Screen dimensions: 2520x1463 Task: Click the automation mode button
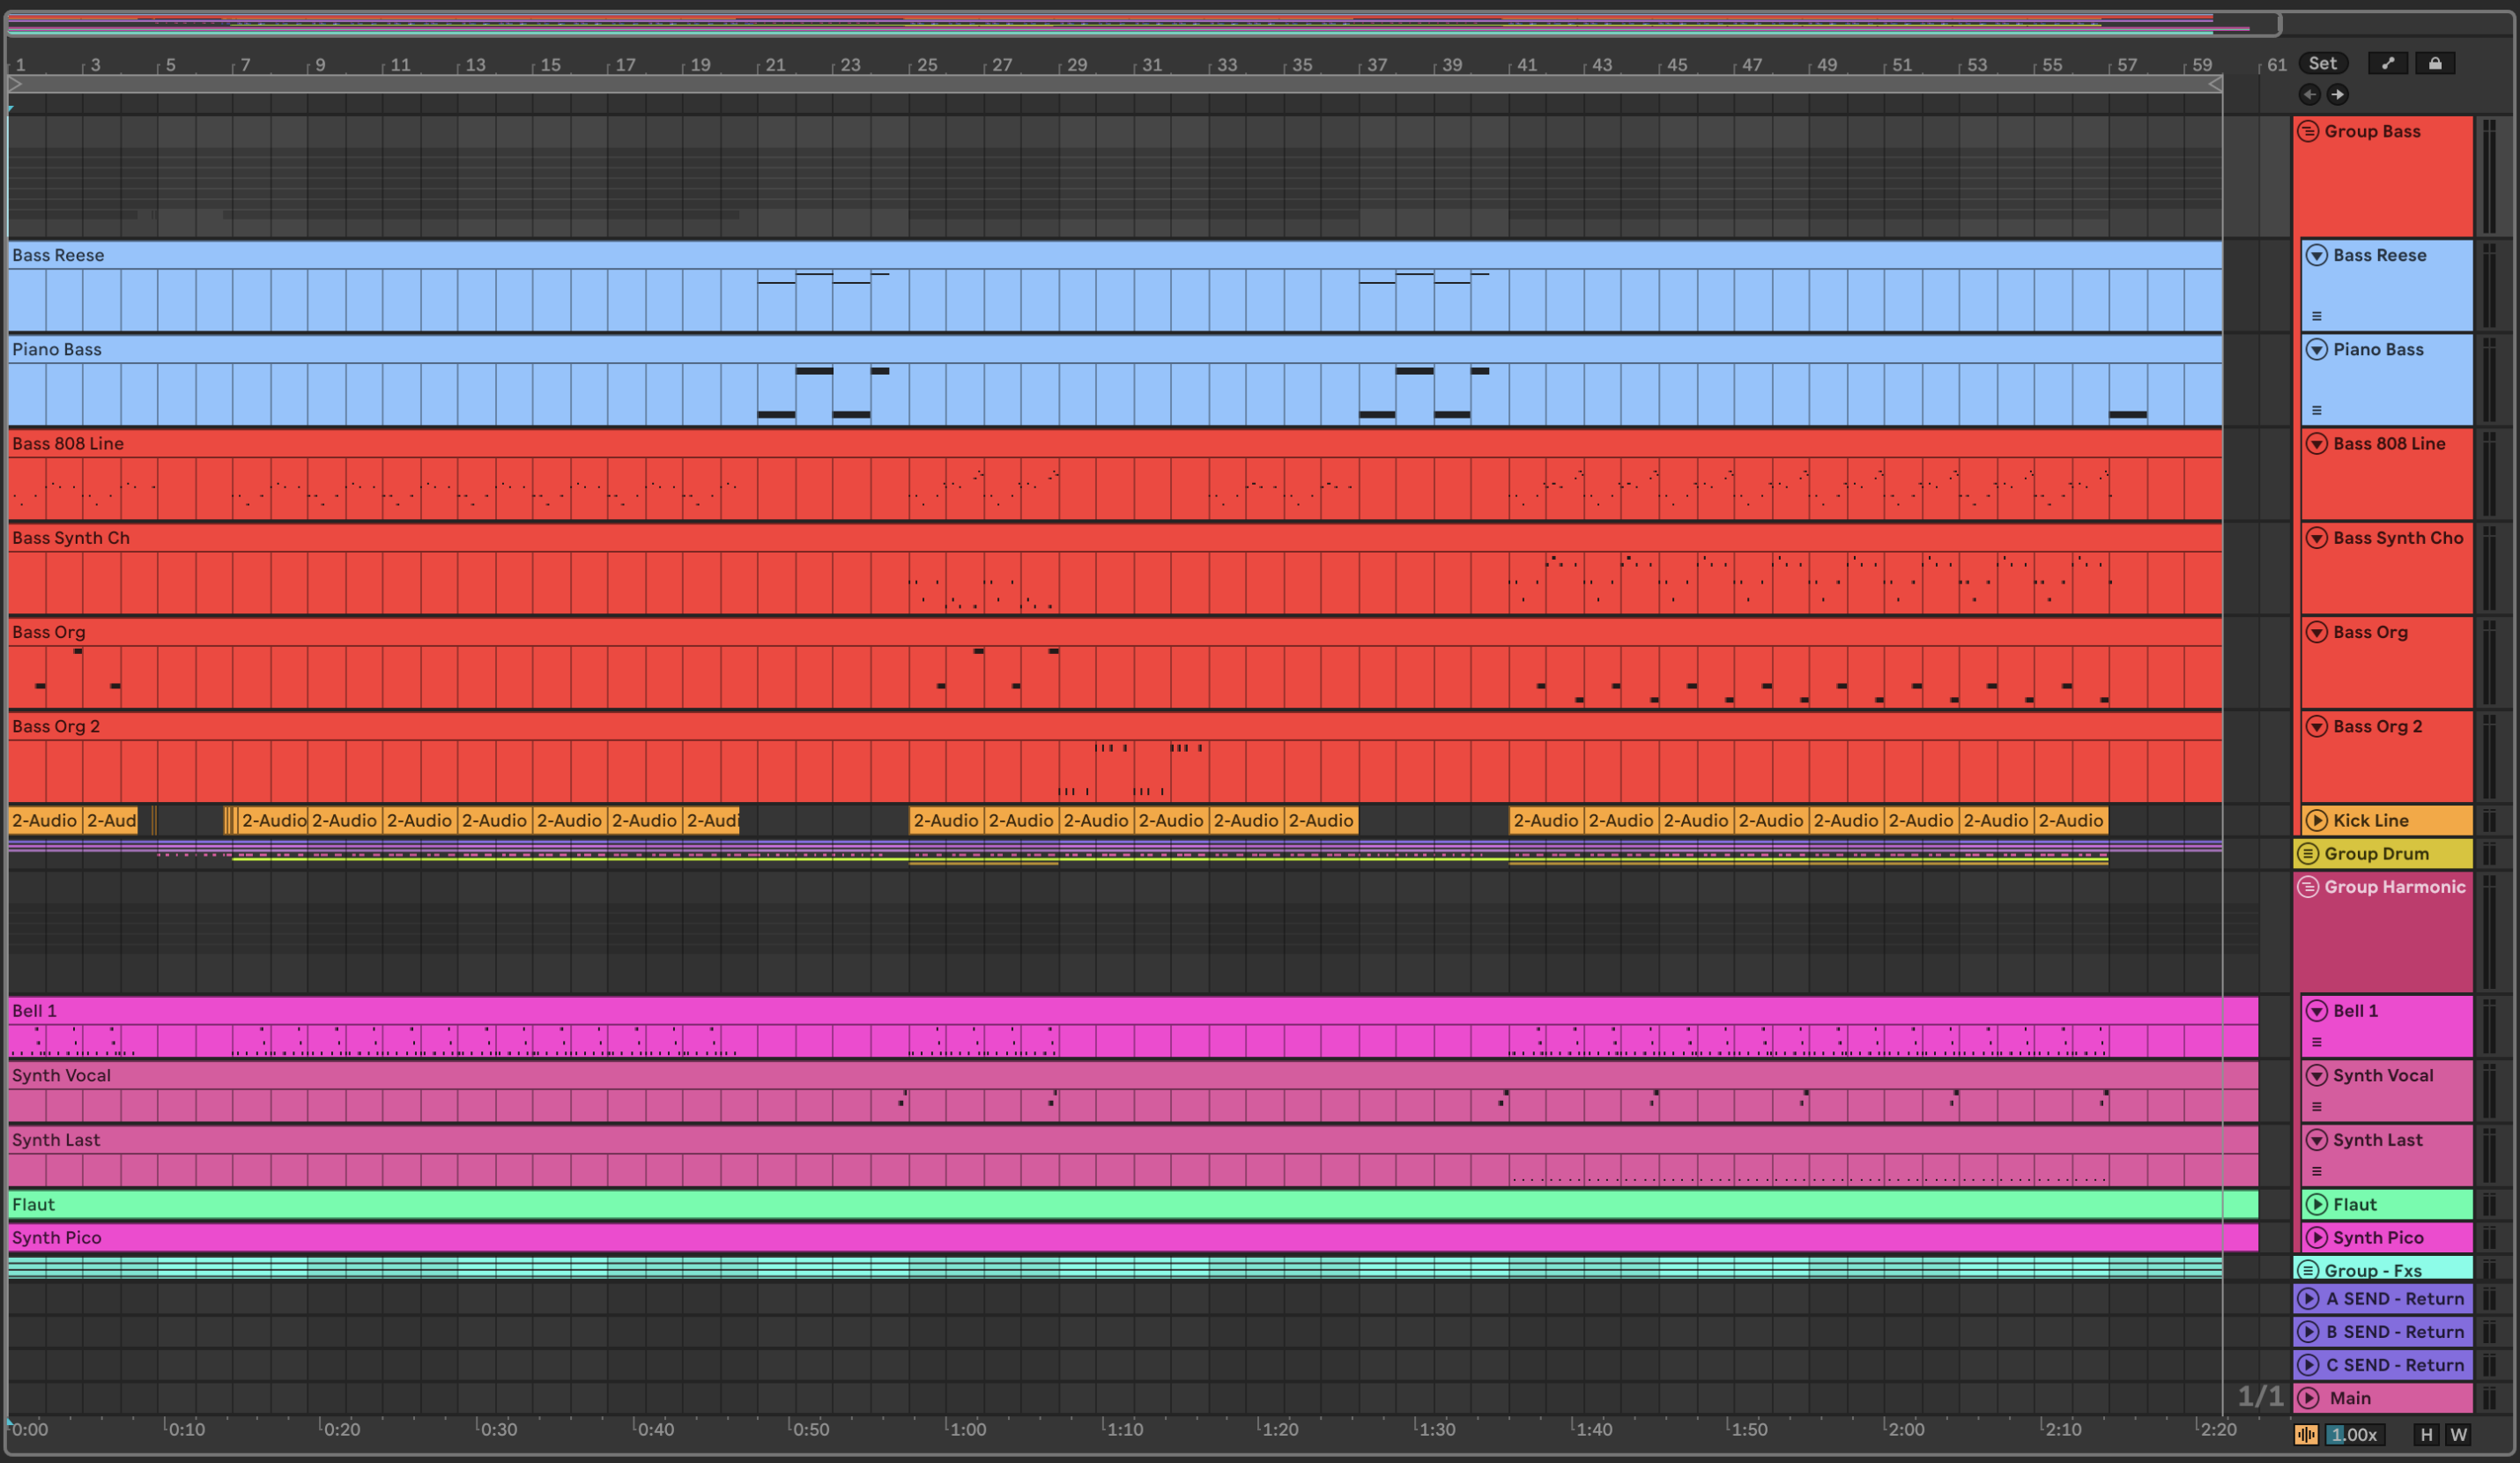(x=2388, y=63)
